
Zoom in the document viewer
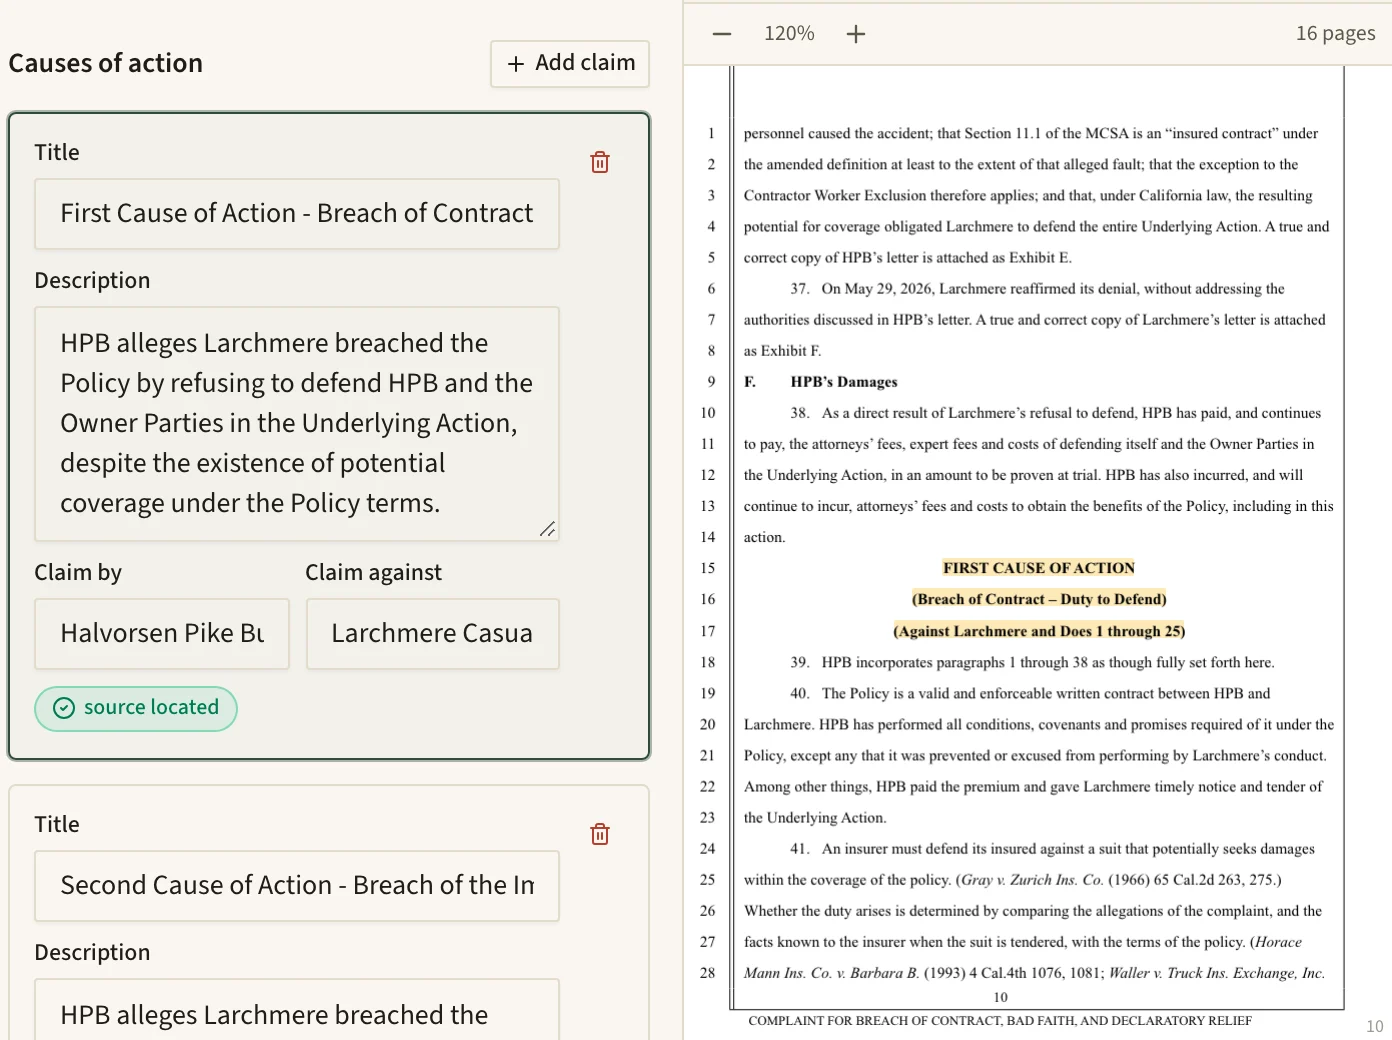(x=856, y=34)
